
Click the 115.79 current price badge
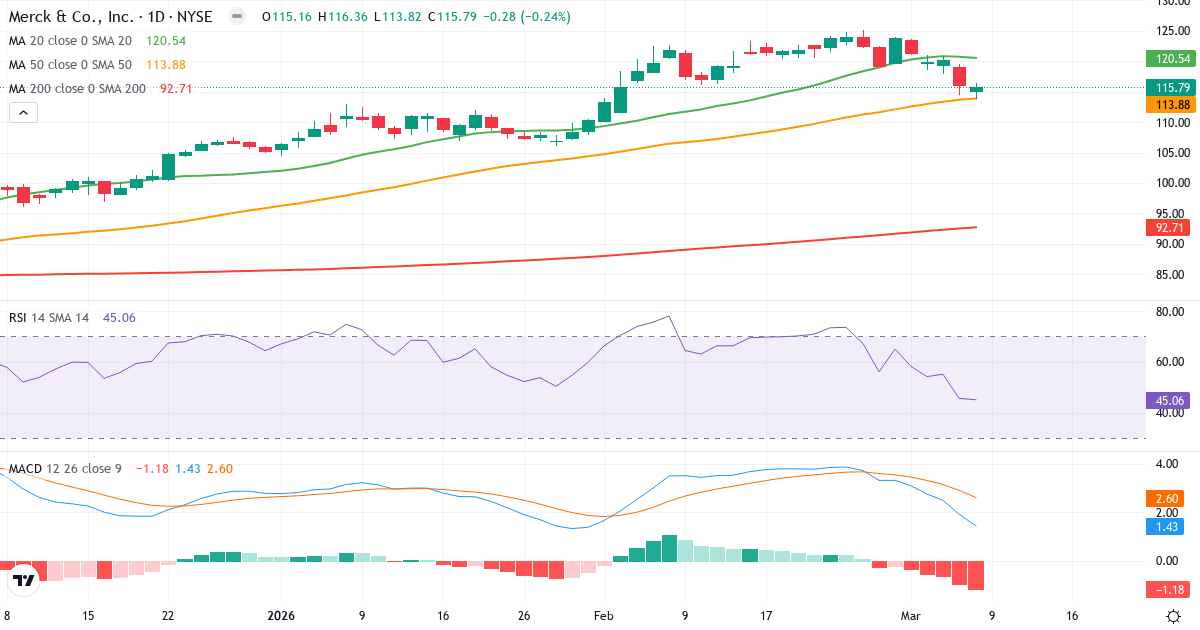[1169, 88]
